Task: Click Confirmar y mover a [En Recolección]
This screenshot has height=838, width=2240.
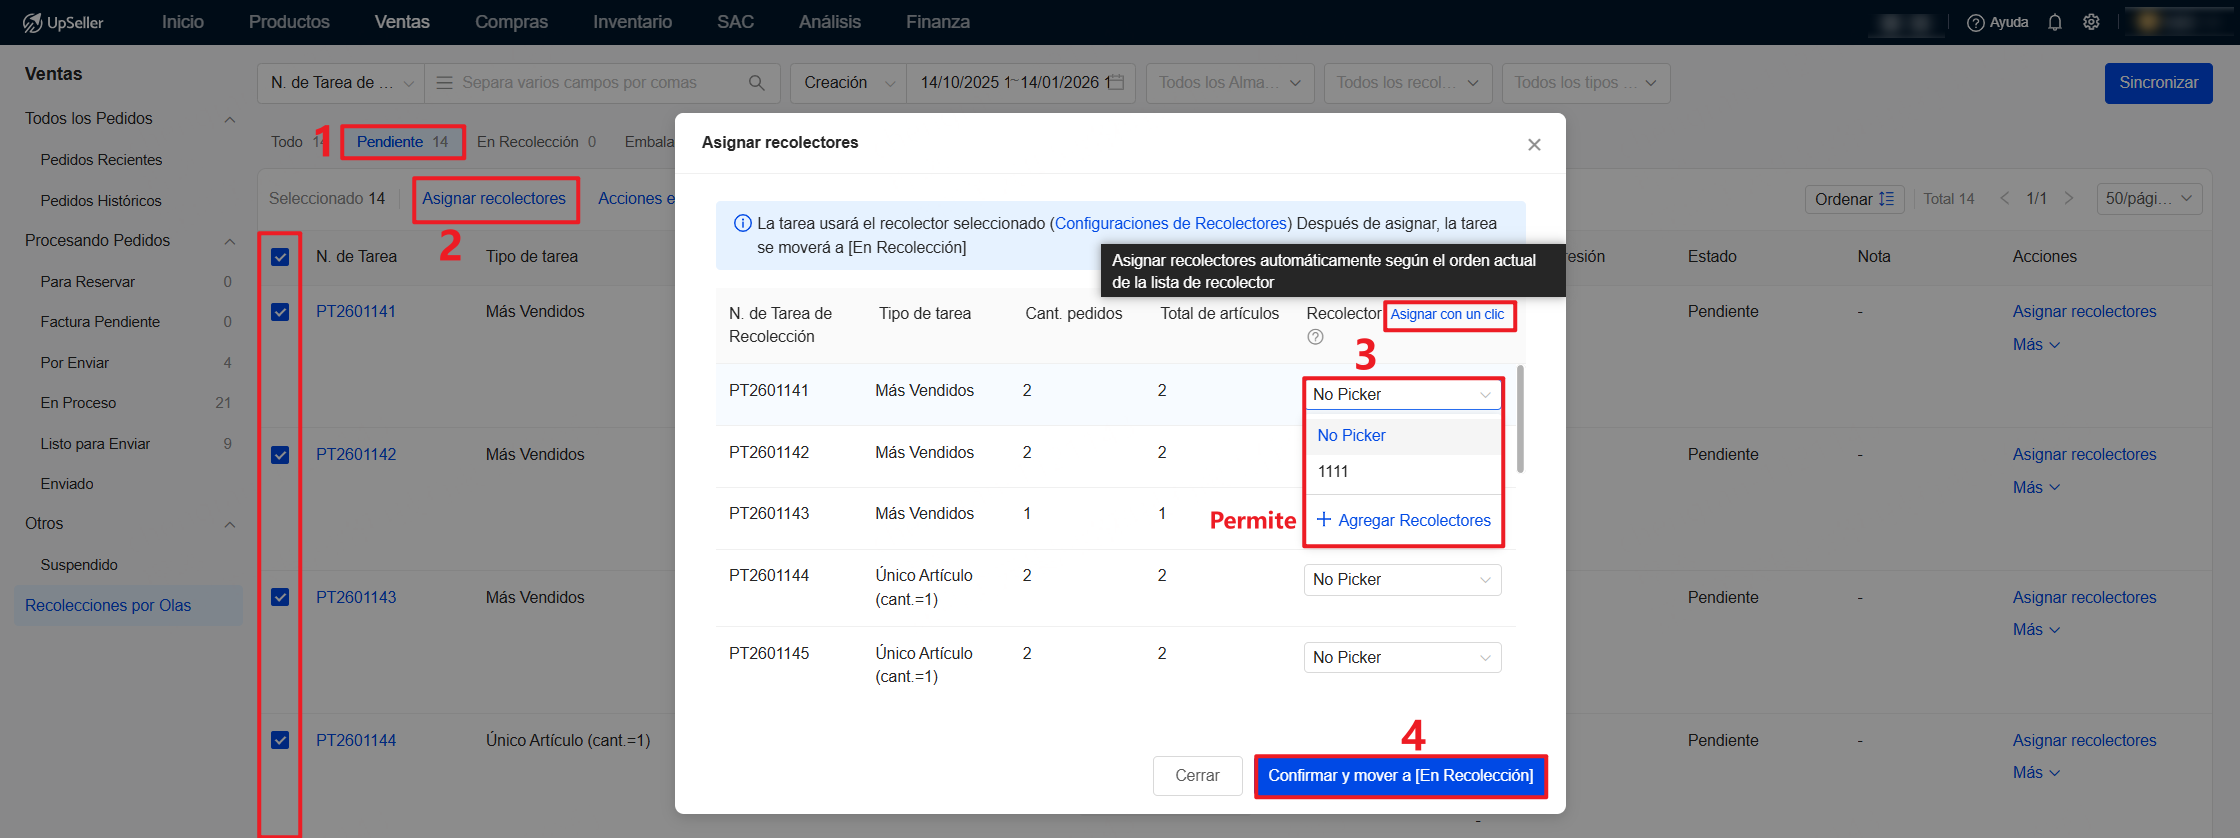Action: coord(1400,776)
